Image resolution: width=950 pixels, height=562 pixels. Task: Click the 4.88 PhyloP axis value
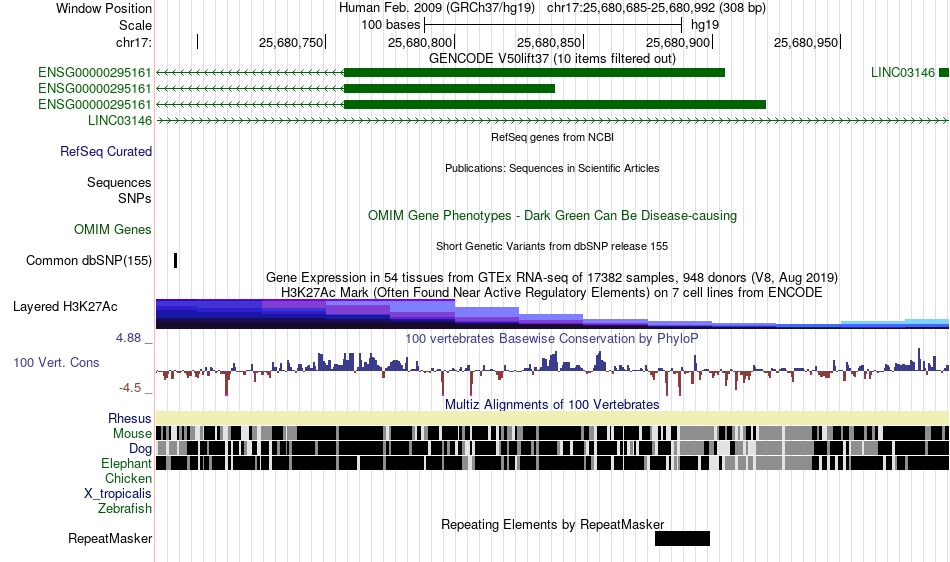[x=128, y=338]
